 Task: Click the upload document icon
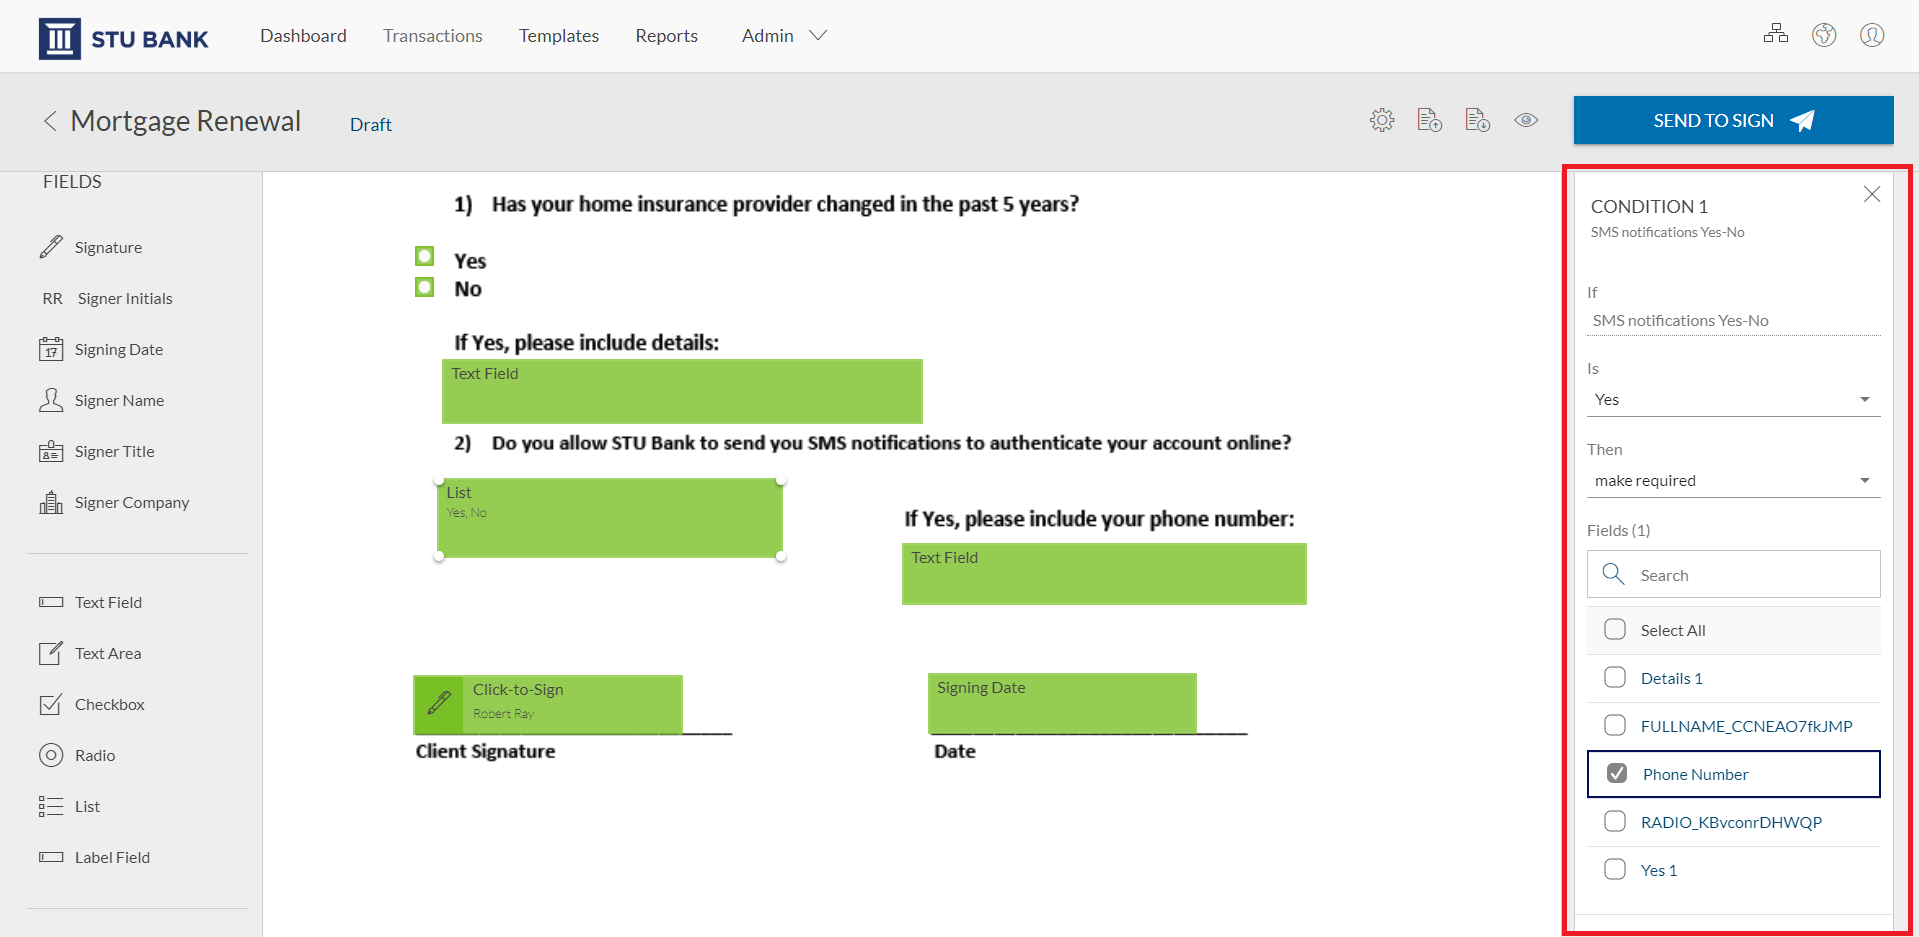click(x=1430, y=120)
